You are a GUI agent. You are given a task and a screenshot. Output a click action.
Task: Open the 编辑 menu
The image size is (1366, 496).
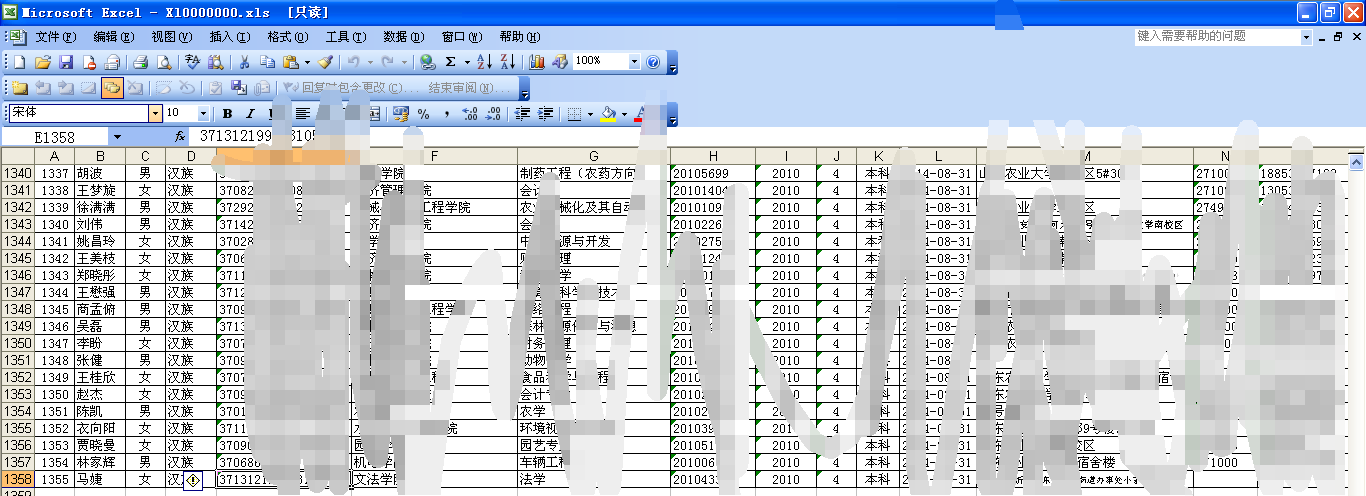[x=113, y=36]
